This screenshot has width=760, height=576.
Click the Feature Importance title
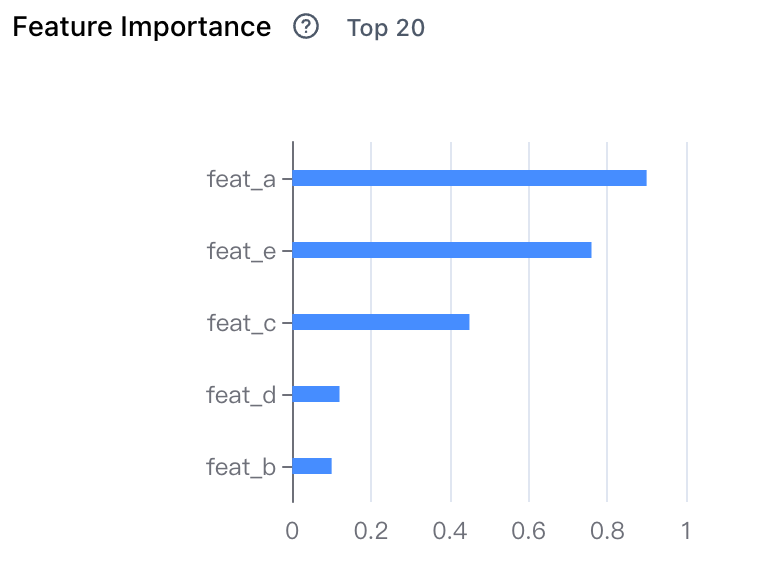(142, 27)
